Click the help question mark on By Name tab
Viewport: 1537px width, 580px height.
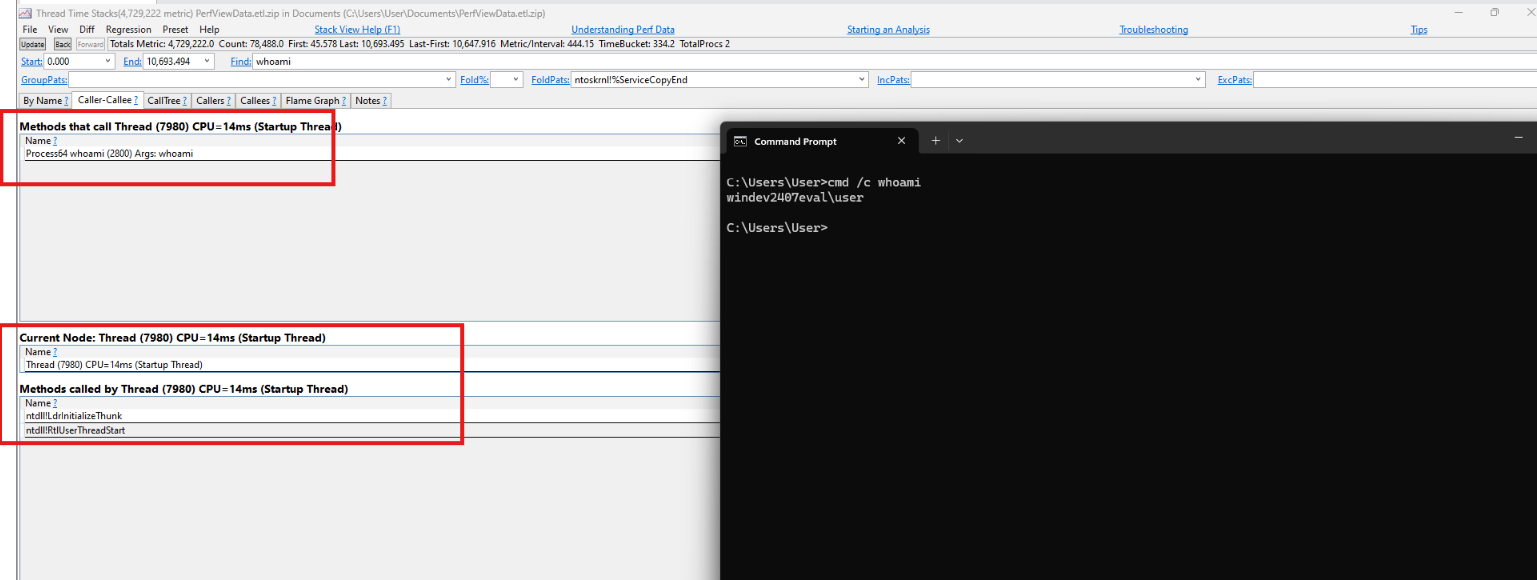pos(66,101)
